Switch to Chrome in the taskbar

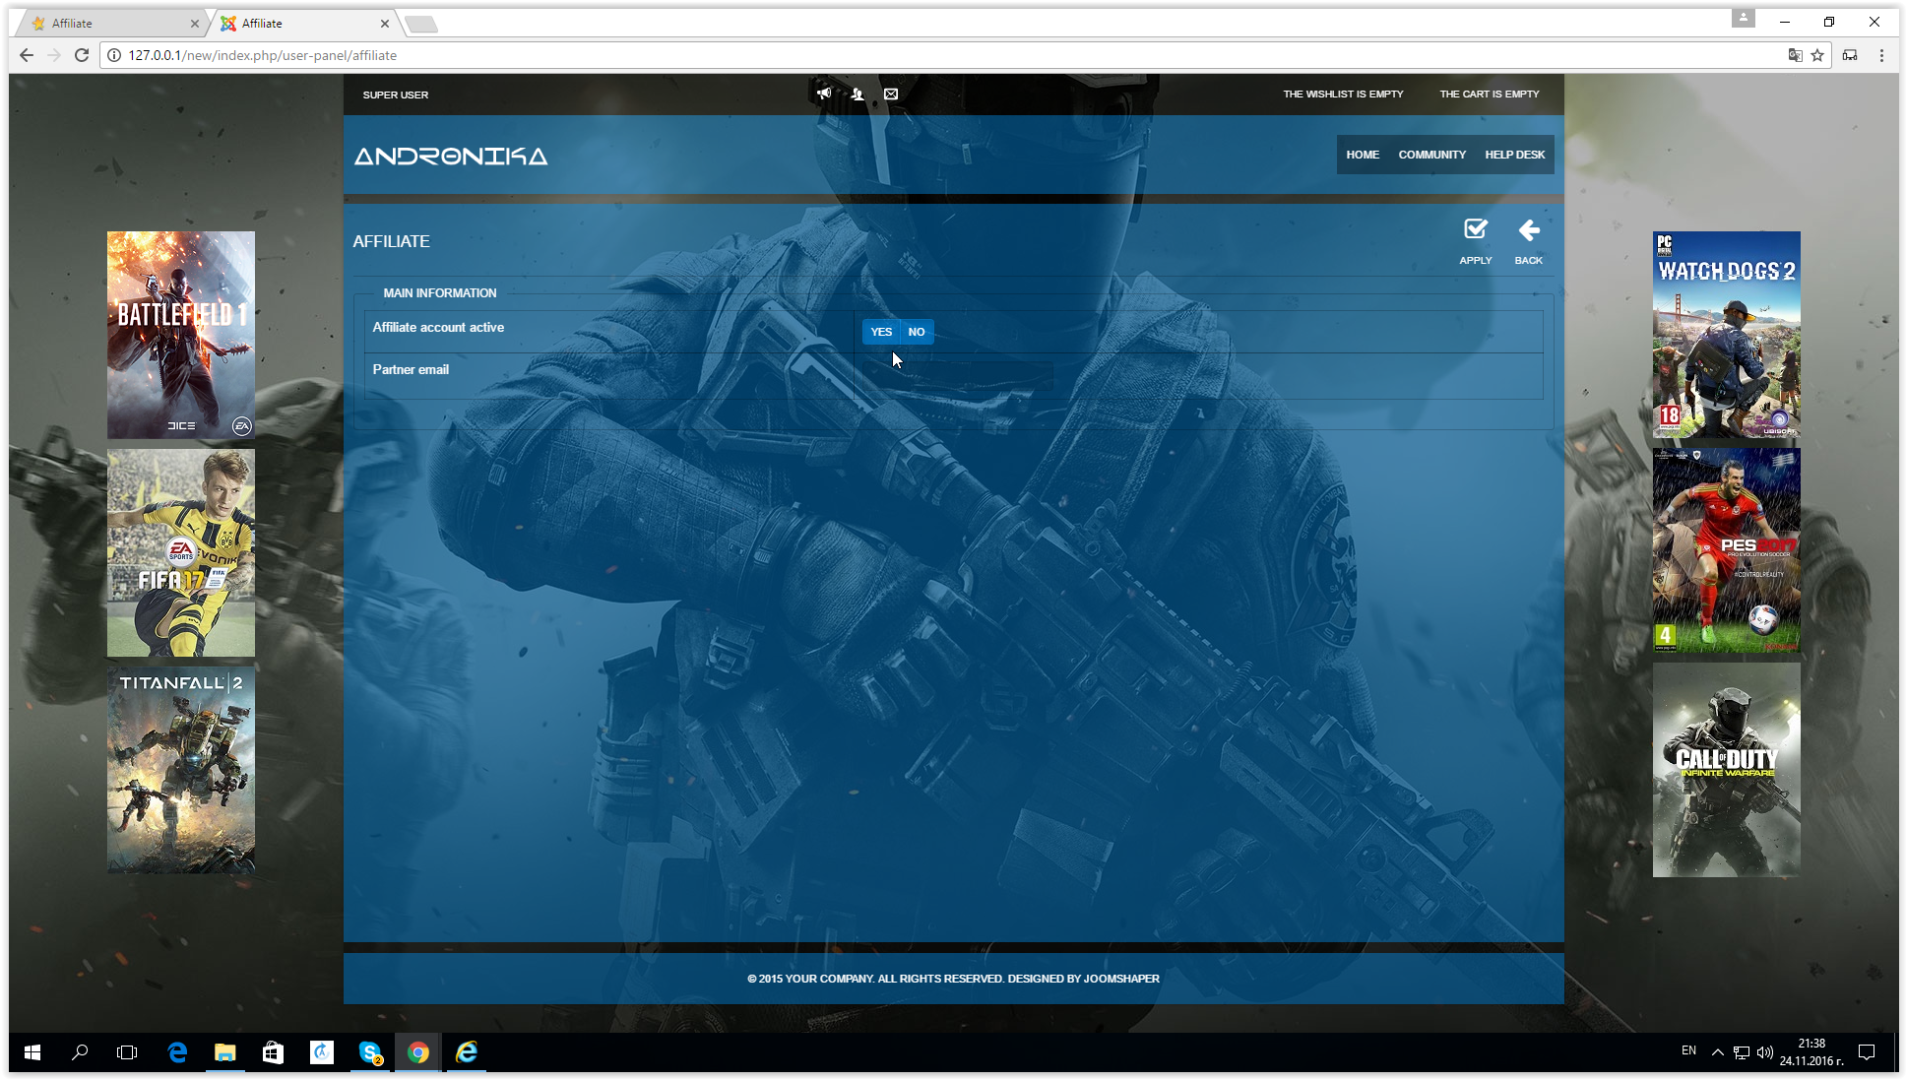coord(418,1052)
